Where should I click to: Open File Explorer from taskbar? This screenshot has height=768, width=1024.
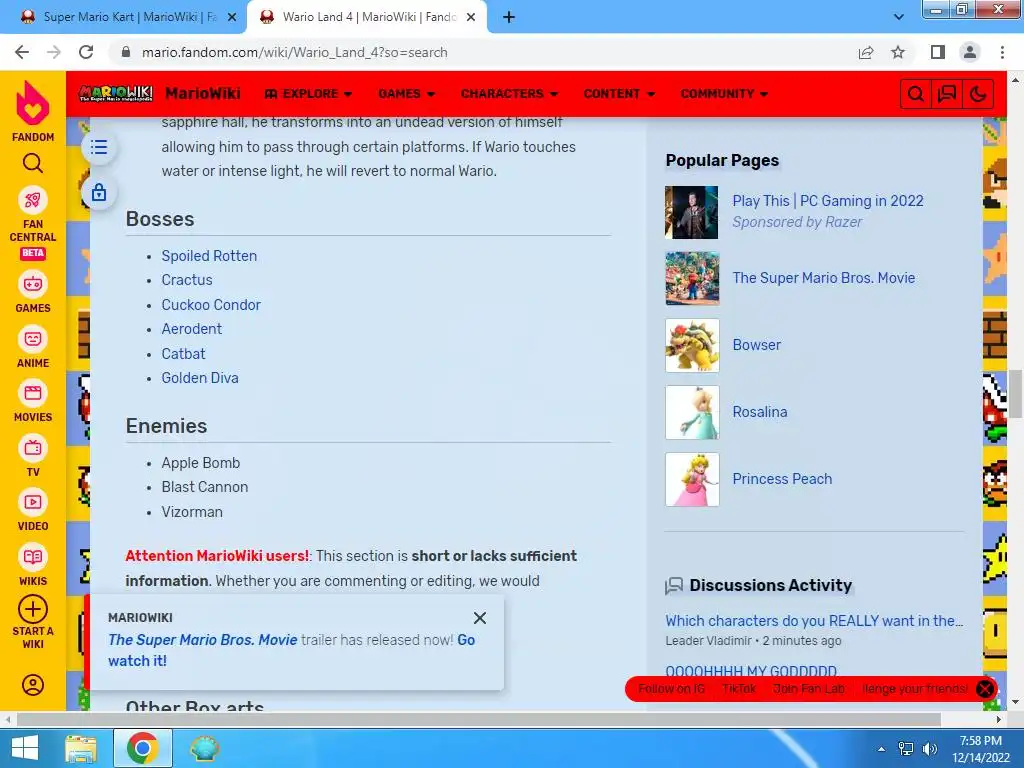tap(81, 748)
